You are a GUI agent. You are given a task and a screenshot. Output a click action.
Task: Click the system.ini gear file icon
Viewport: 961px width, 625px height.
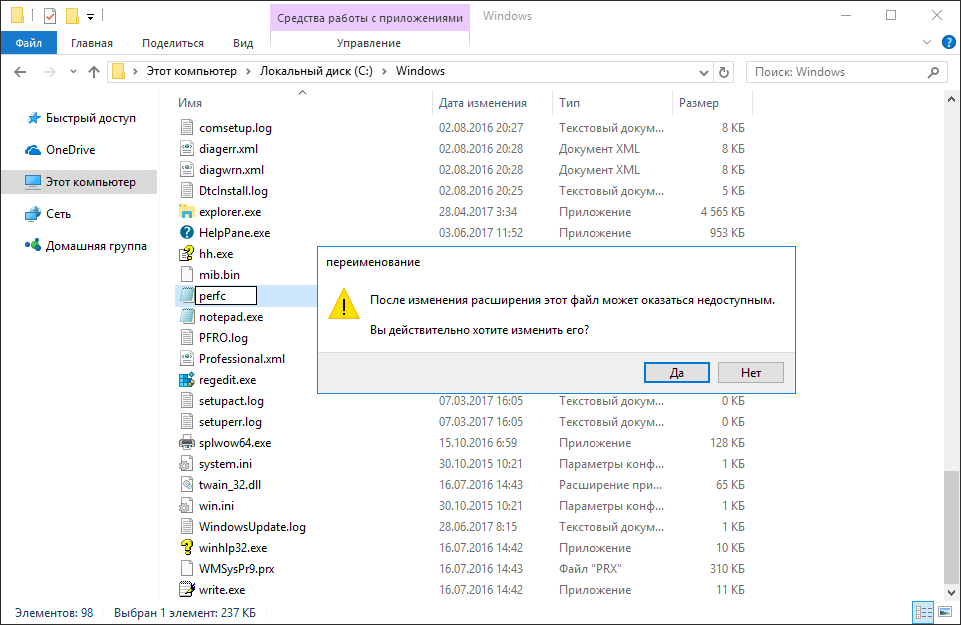point(186,464)
